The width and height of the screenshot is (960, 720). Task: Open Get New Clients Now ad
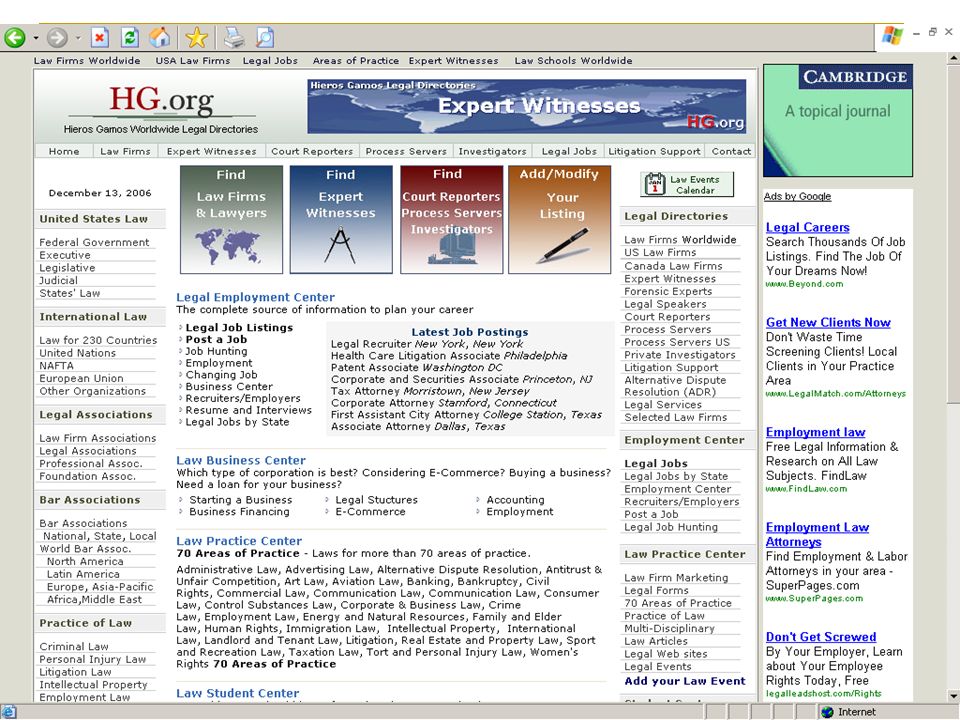click(828, 322)
